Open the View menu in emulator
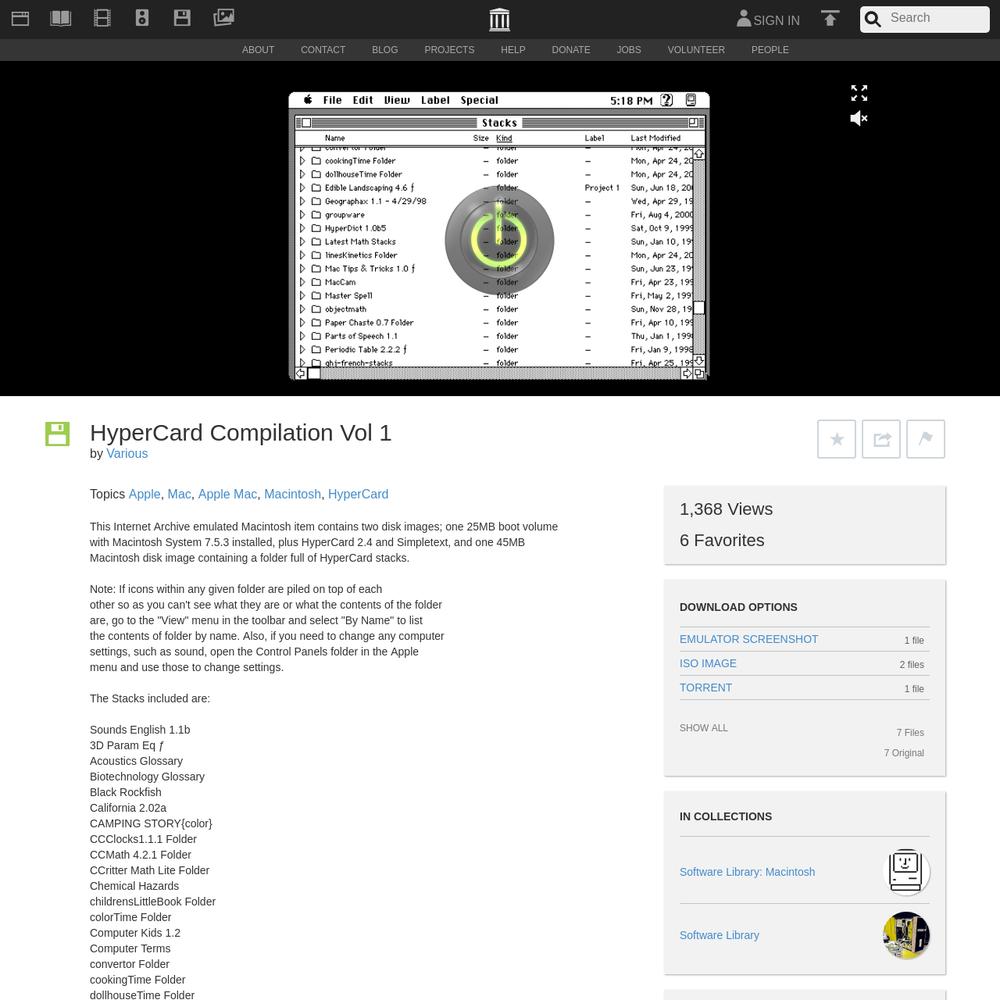This screenshot has height=1000, width=1000. tap(397, 100)
